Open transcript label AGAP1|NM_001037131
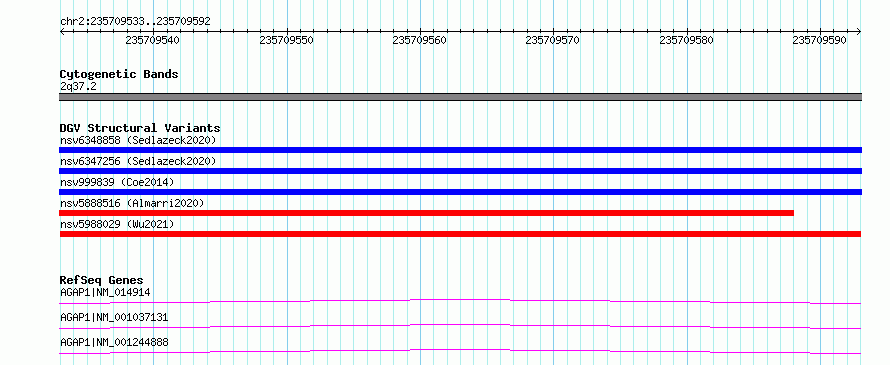The image size is (890, 365). [114, 317]
